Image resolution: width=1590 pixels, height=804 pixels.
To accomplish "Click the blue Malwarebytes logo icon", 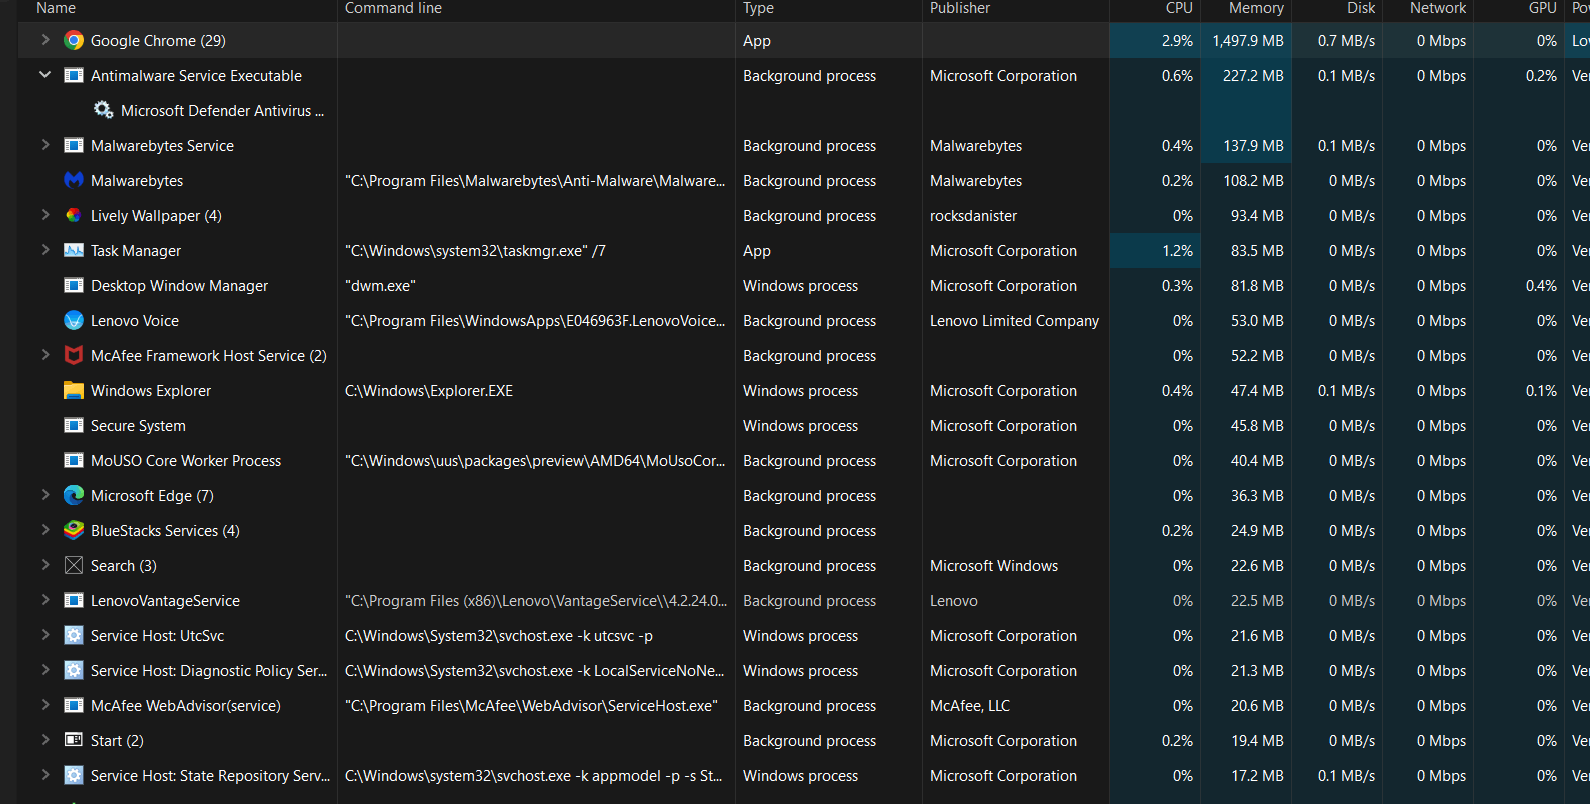I will pos(74,180).
